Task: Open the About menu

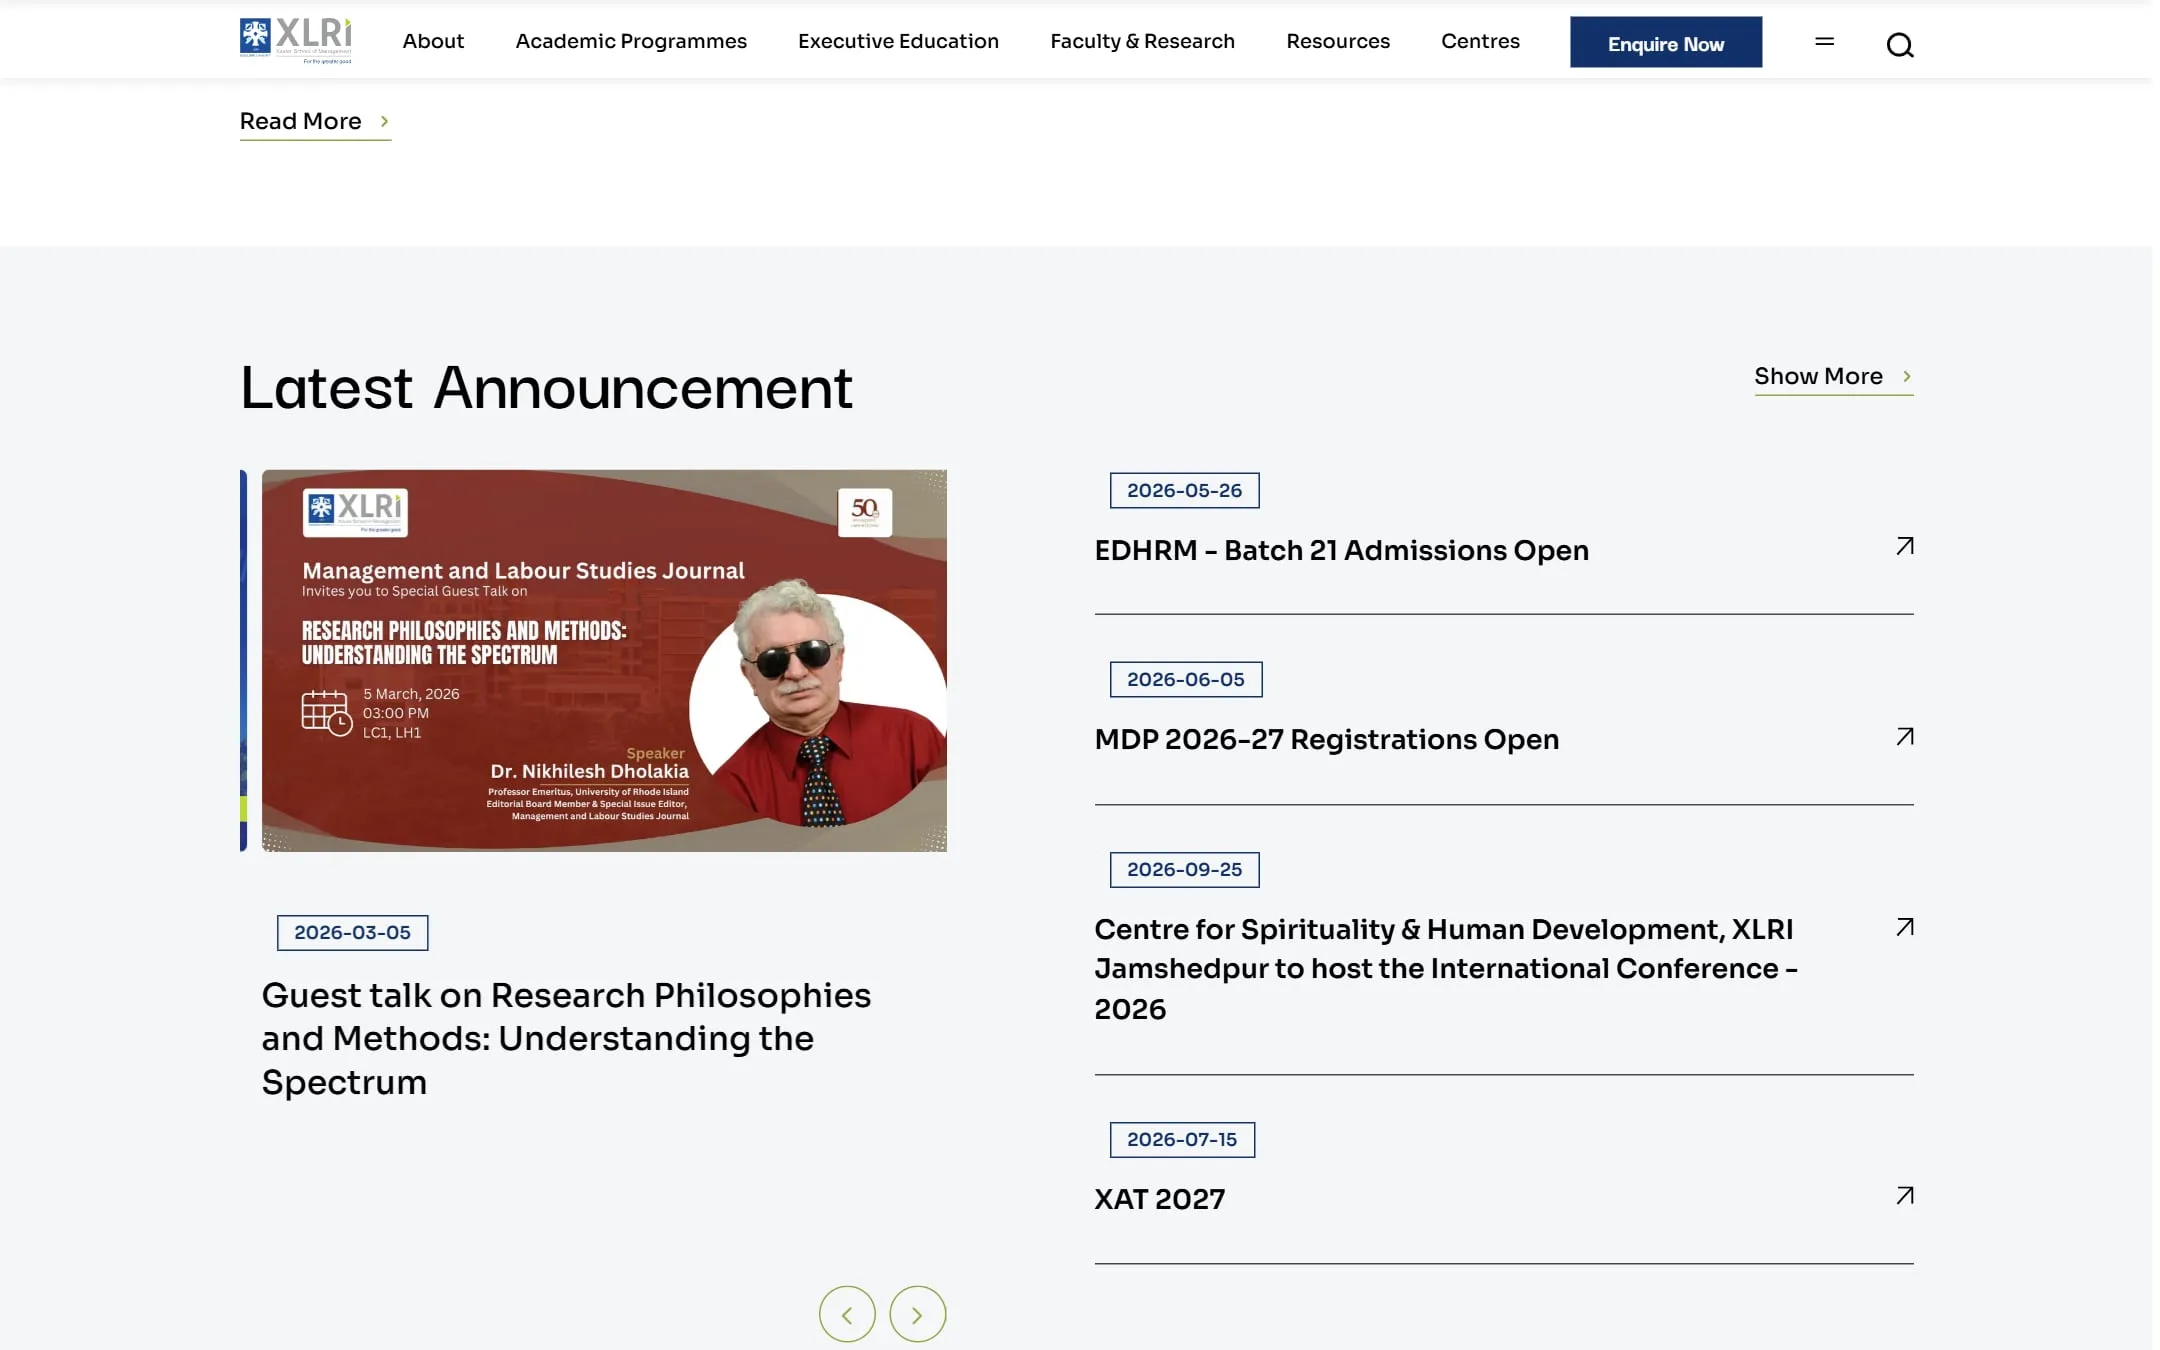Action: (433, 41)
